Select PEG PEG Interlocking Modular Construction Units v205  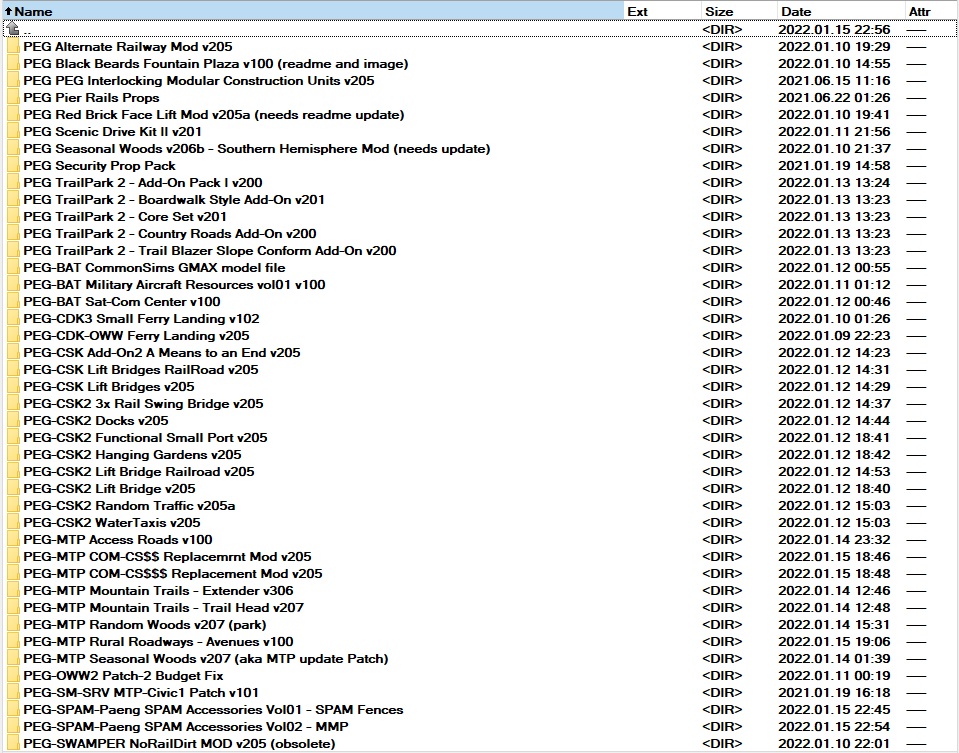tap(199, 81)
